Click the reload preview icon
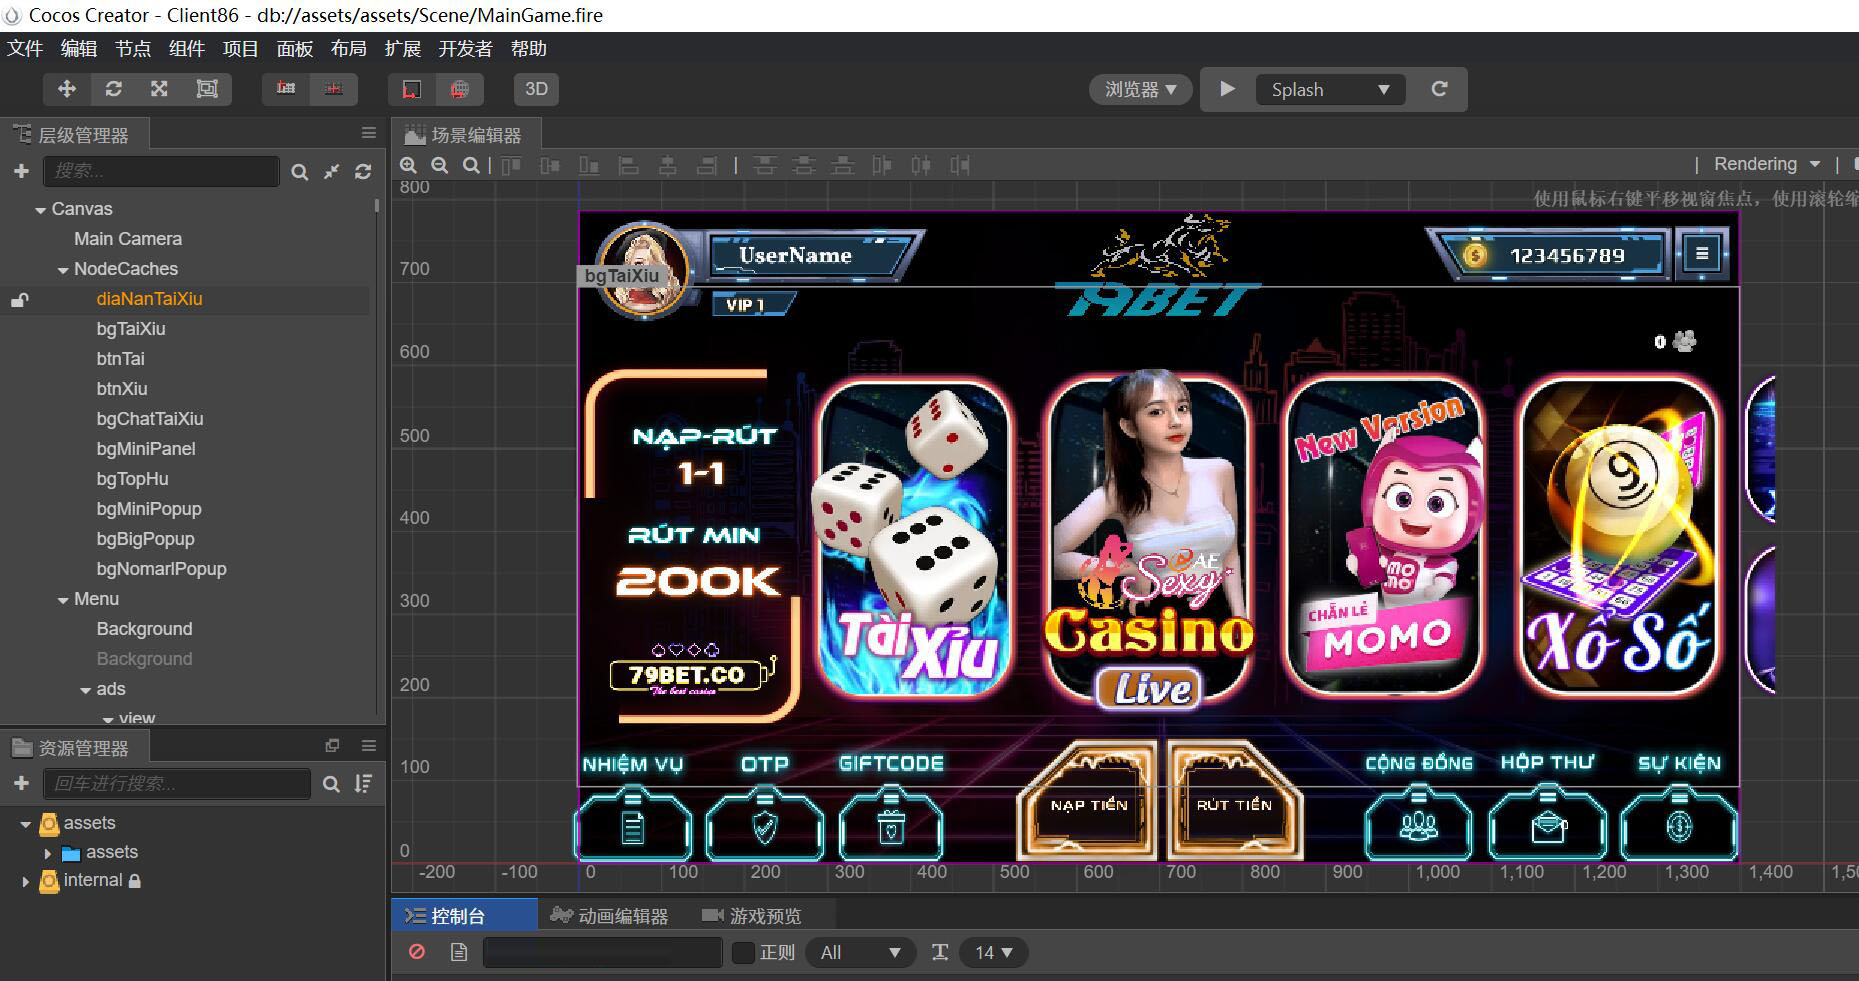Viewport: 1859px width, 981px height. pyautogui.click(x=1439, y=89)
